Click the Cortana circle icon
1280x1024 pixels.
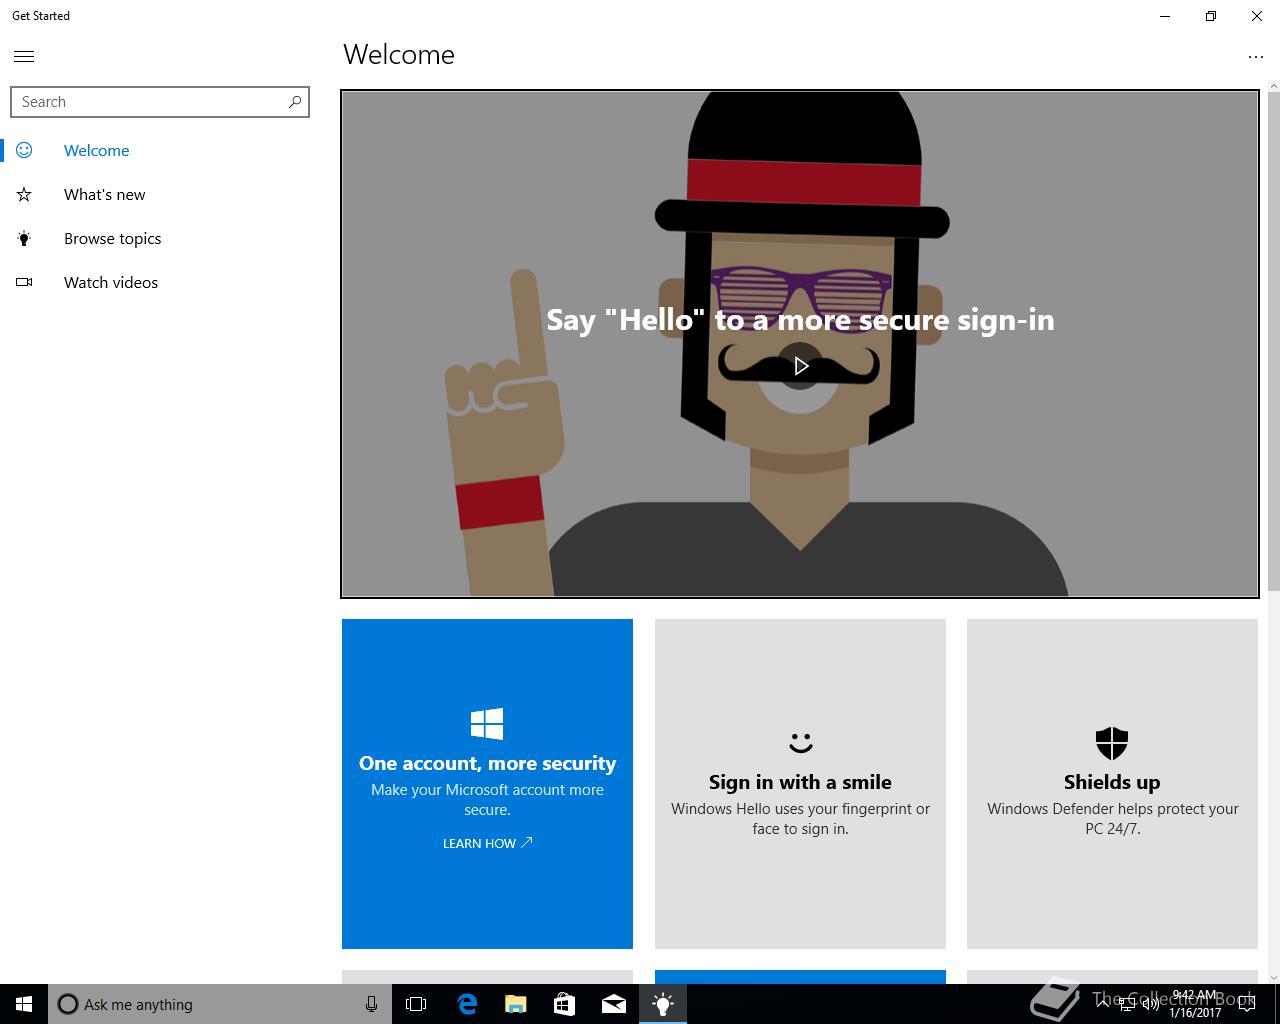(67, 1004)
